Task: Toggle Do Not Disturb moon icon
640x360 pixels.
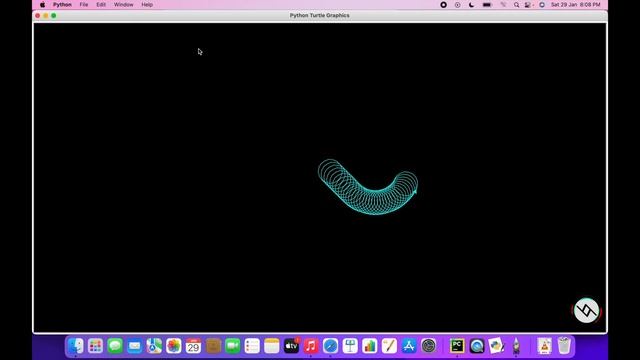Action: point(471,5)
